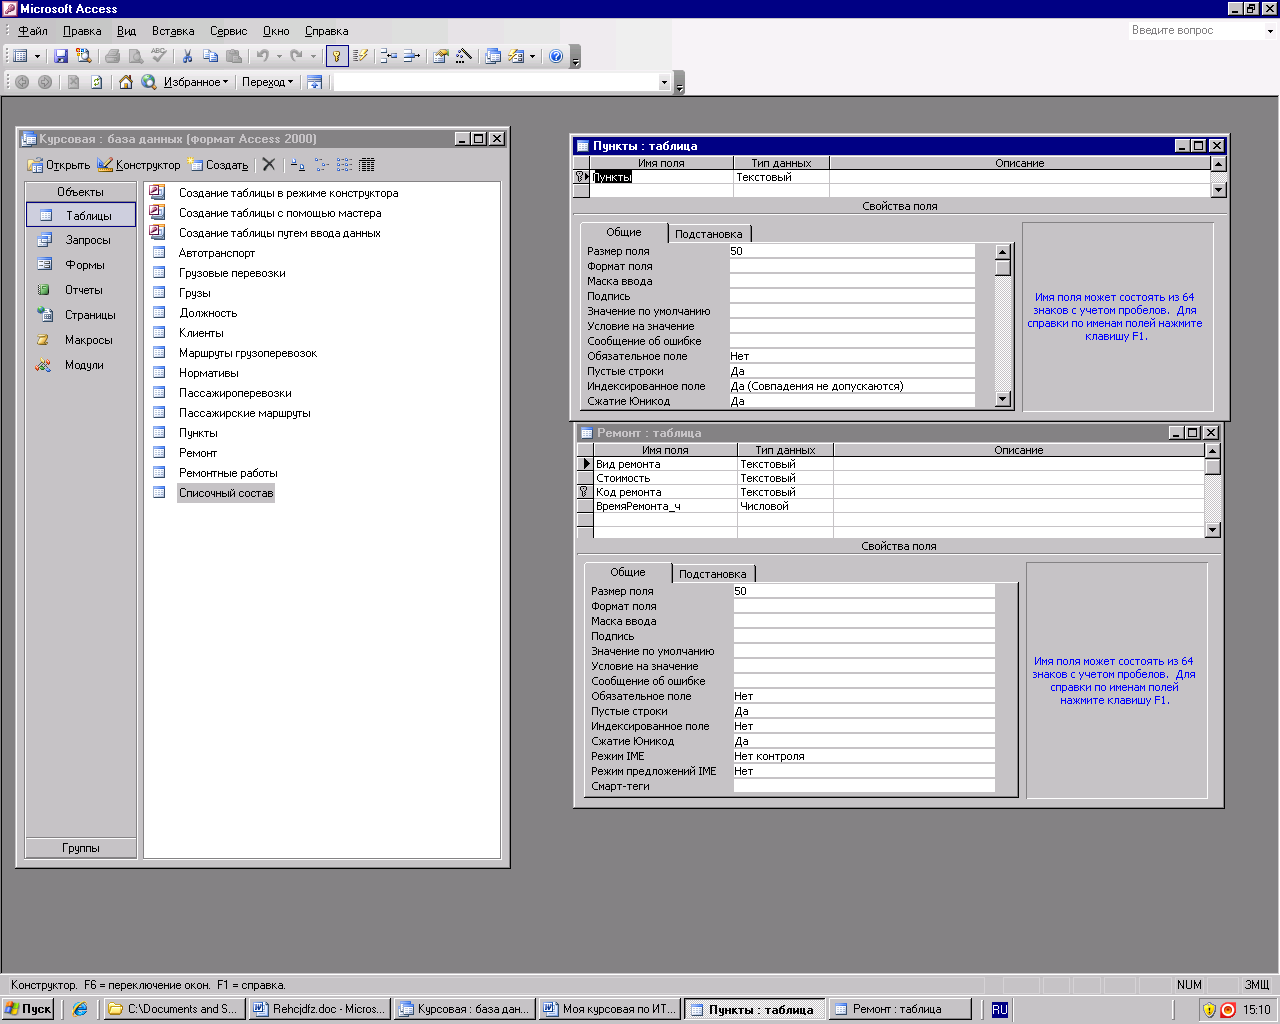
Task: Click the blue Help question mark icon
Action: (556, 57)
